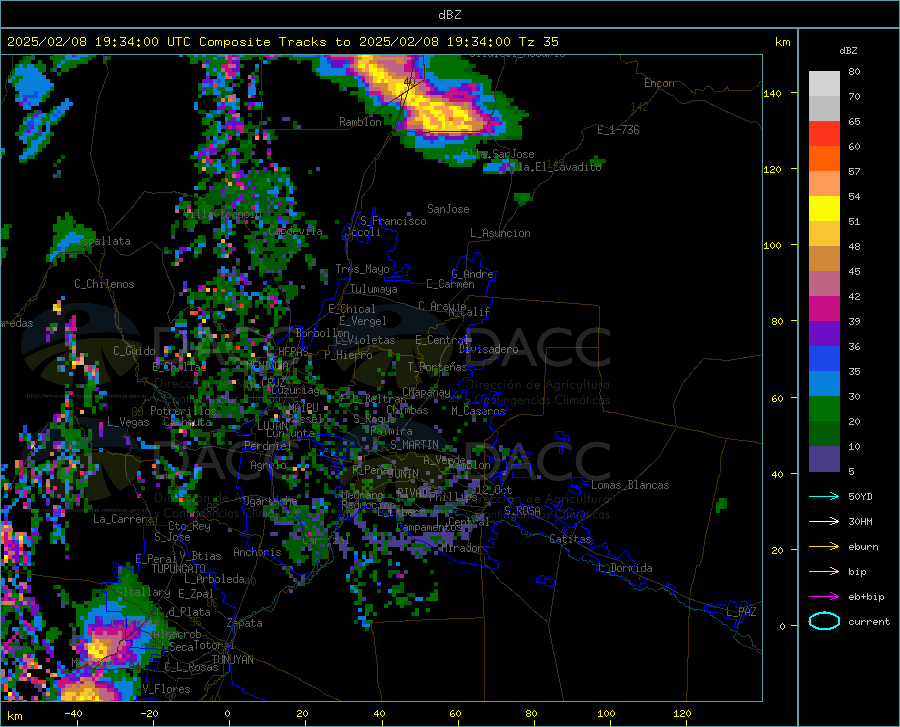900x727 pixels.
Task: Click the MENDOZA city label
Action: pyautogui.click(x=267, y=365)
